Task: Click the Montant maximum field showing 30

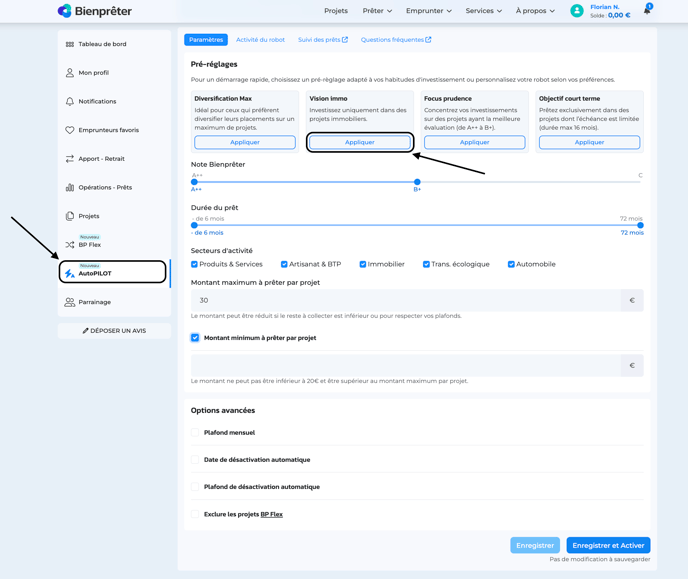Action: 406,300
